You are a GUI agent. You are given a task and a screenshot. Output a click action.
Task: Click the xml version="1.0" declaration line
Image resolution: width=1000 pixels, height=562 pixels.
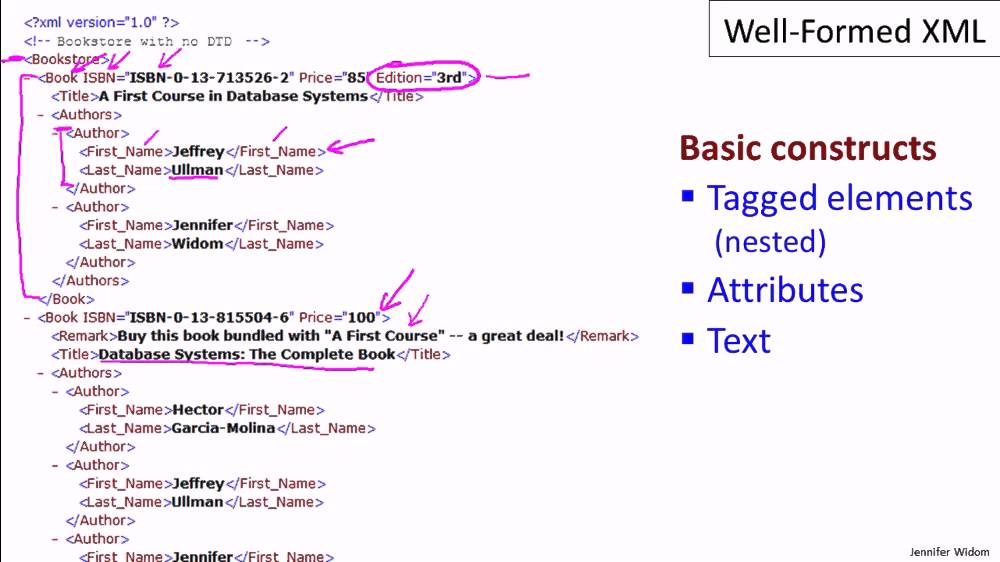click(x=101, y=22)
